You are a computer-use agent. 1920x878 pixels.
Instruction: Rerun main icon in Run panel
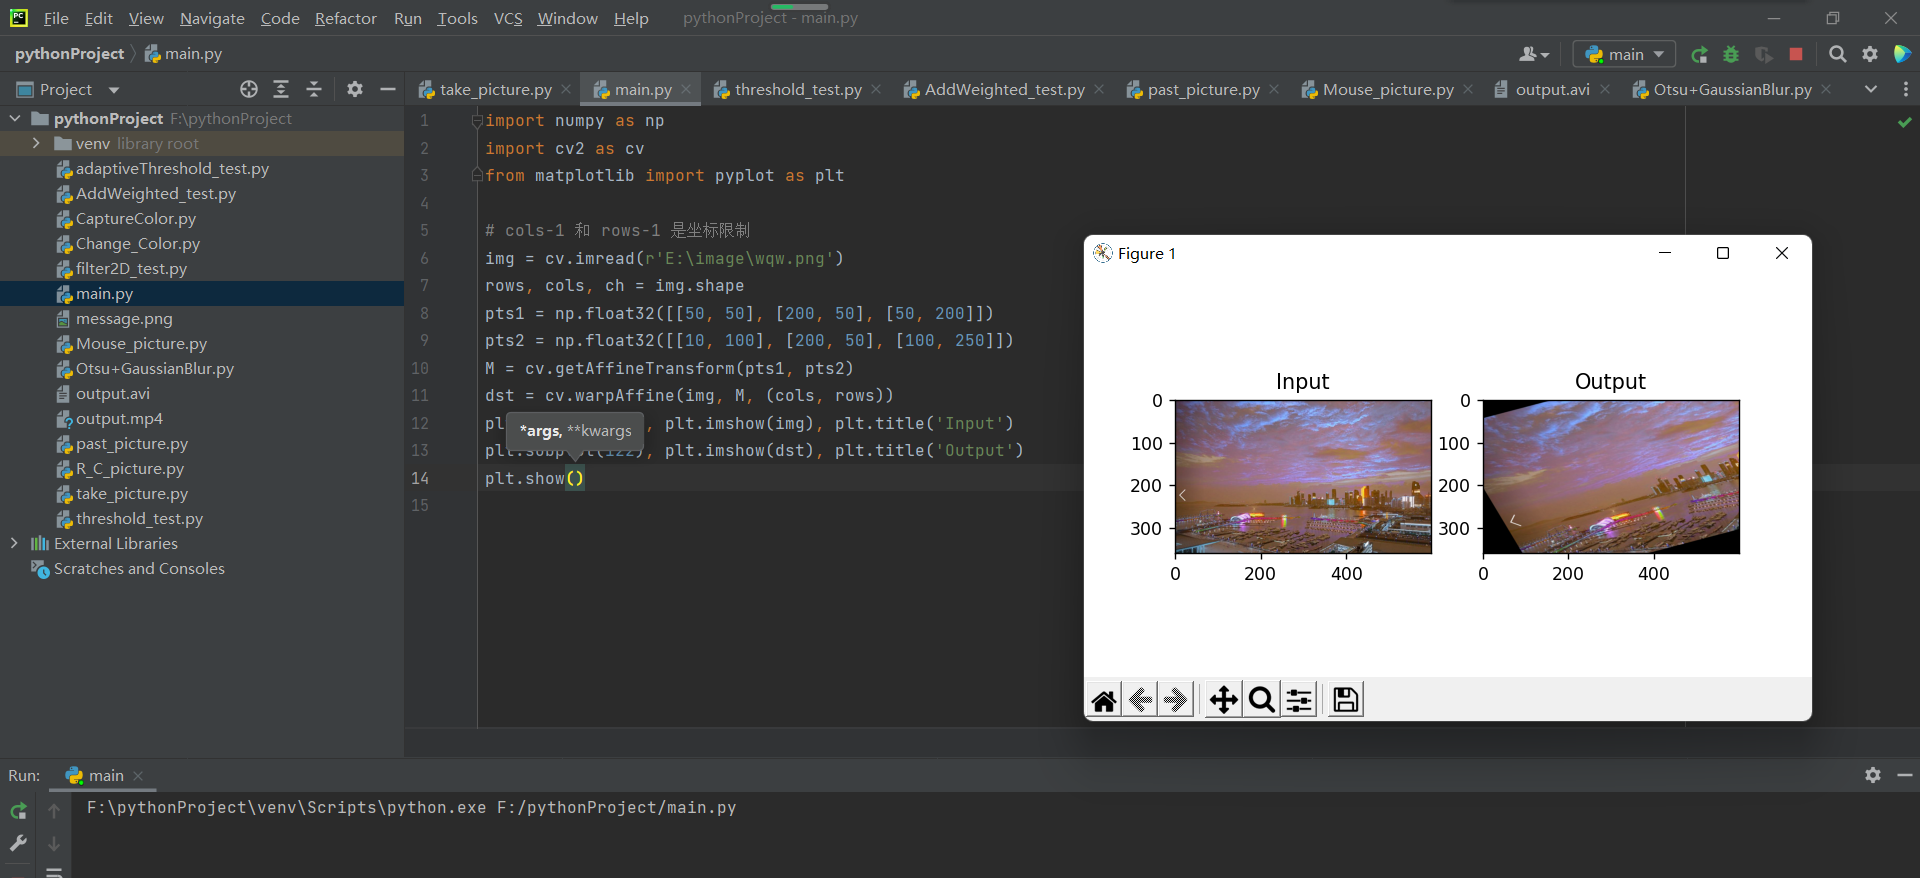pyautogui.click(x=18, y=811)
